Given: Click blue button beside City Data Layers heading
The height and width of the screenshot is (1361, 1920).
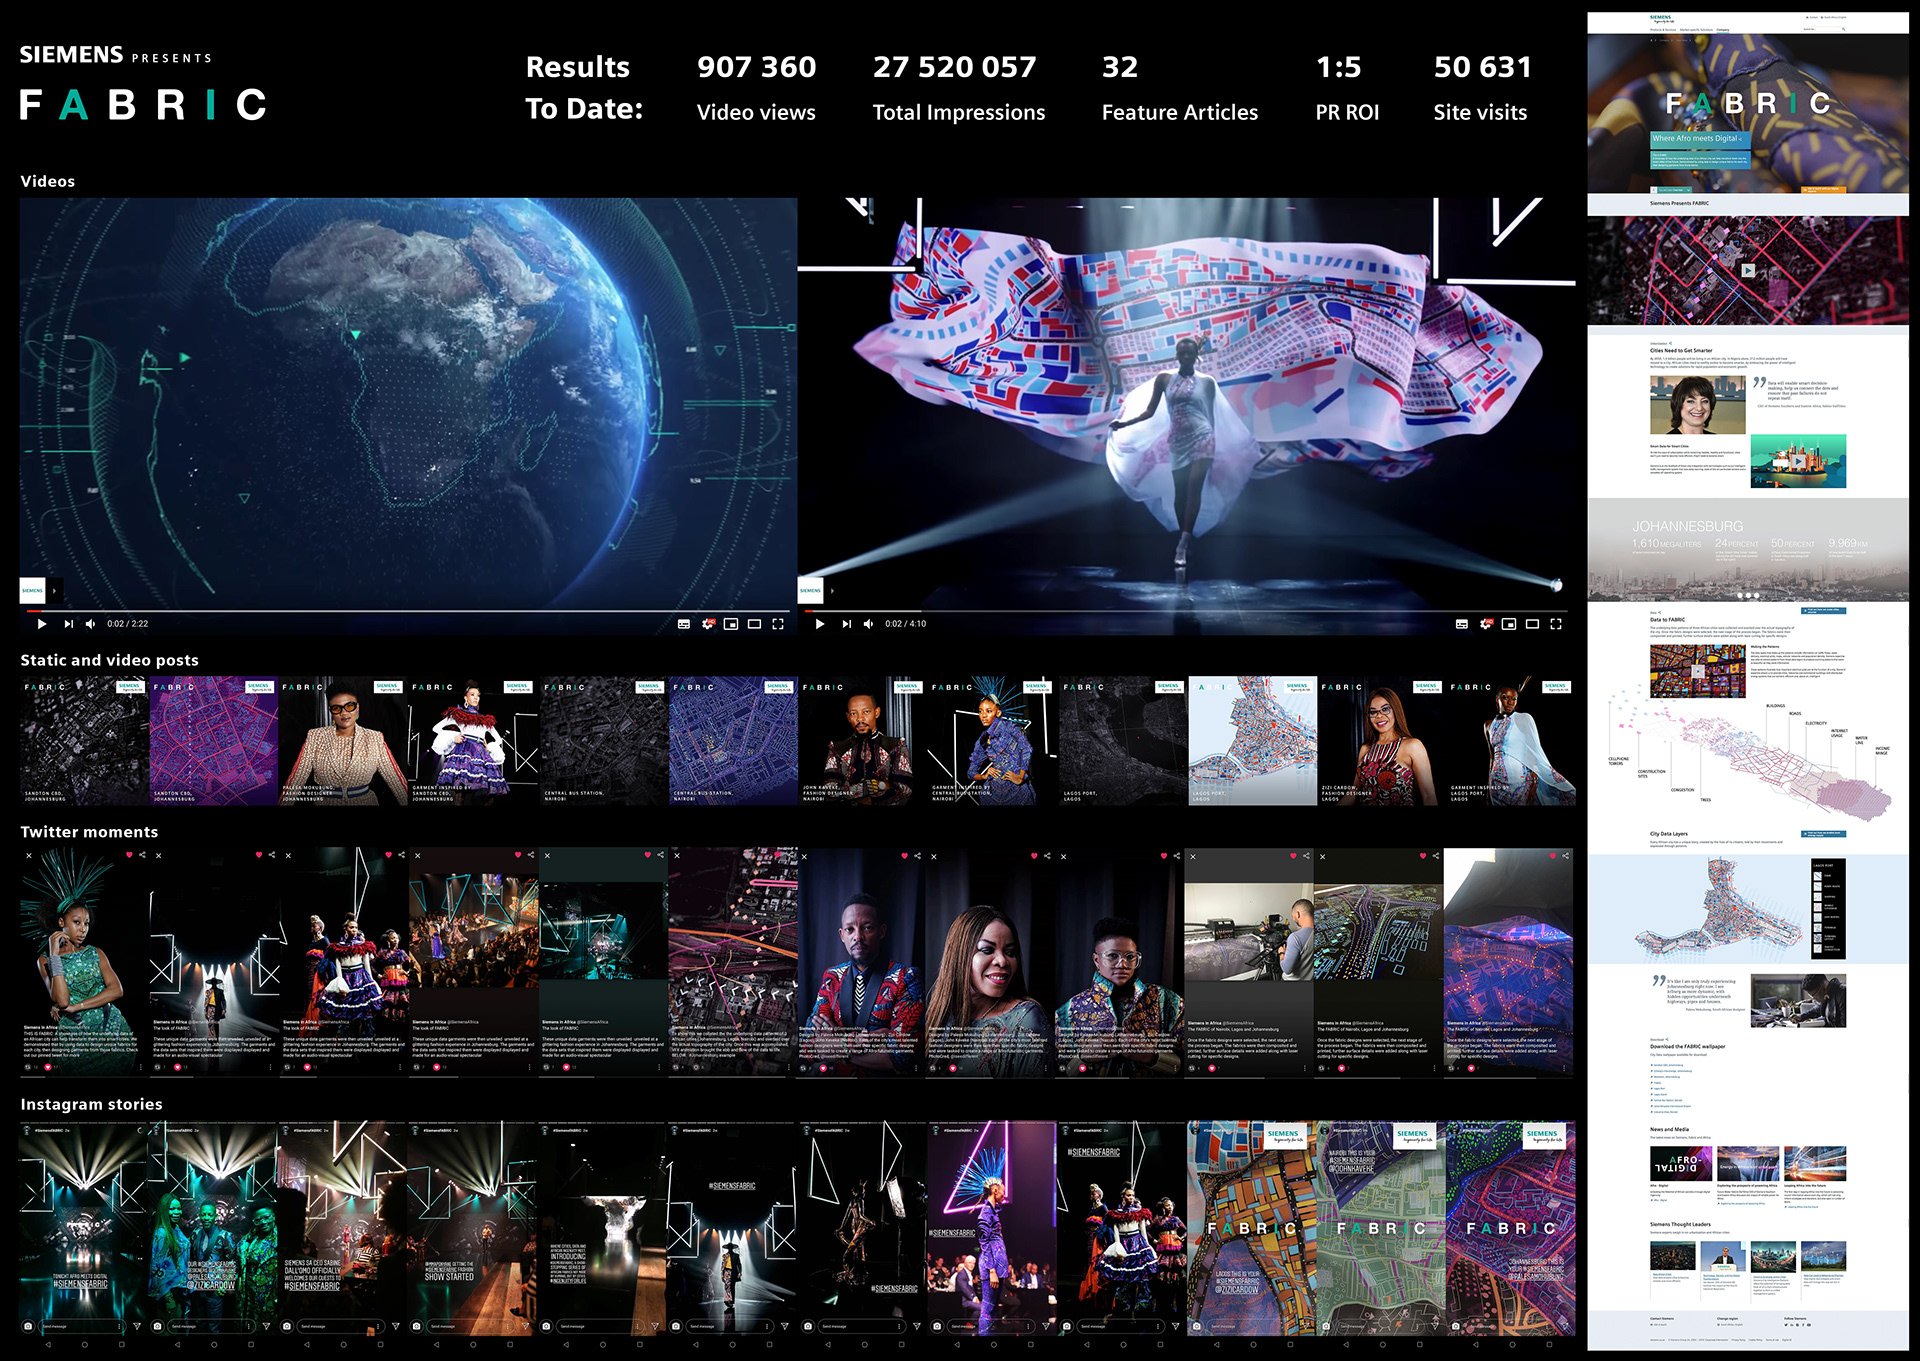Looking at the screenshot, I should (1824, 833).
